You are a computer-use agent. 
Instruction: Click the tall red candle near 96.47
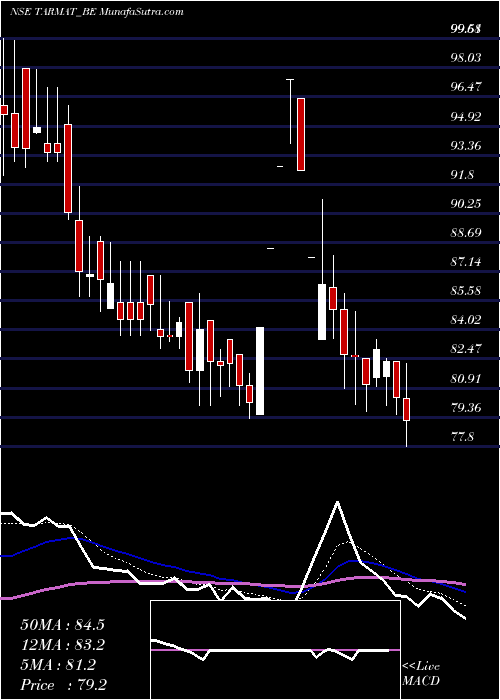tap(301, 134)
